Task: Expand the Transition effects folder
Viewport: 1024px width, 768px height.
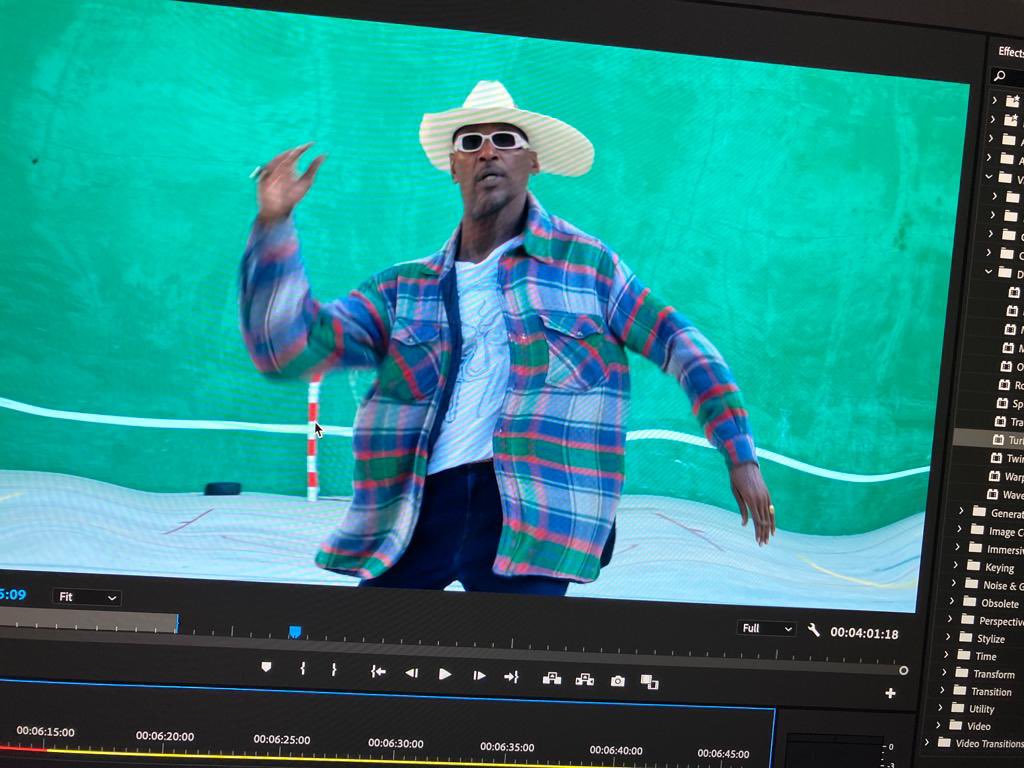Action: tap(942, 689)
